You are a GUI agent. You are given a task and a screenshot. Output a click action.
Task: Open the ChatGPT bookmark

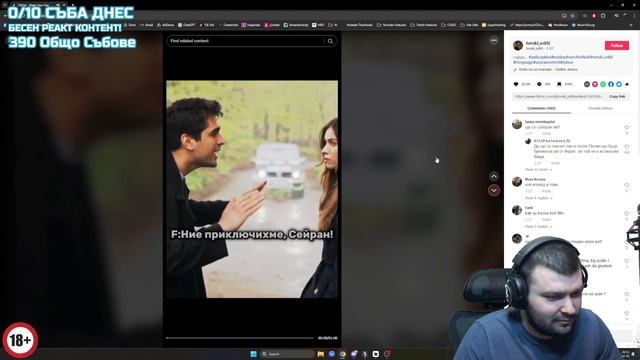point(187,25)
